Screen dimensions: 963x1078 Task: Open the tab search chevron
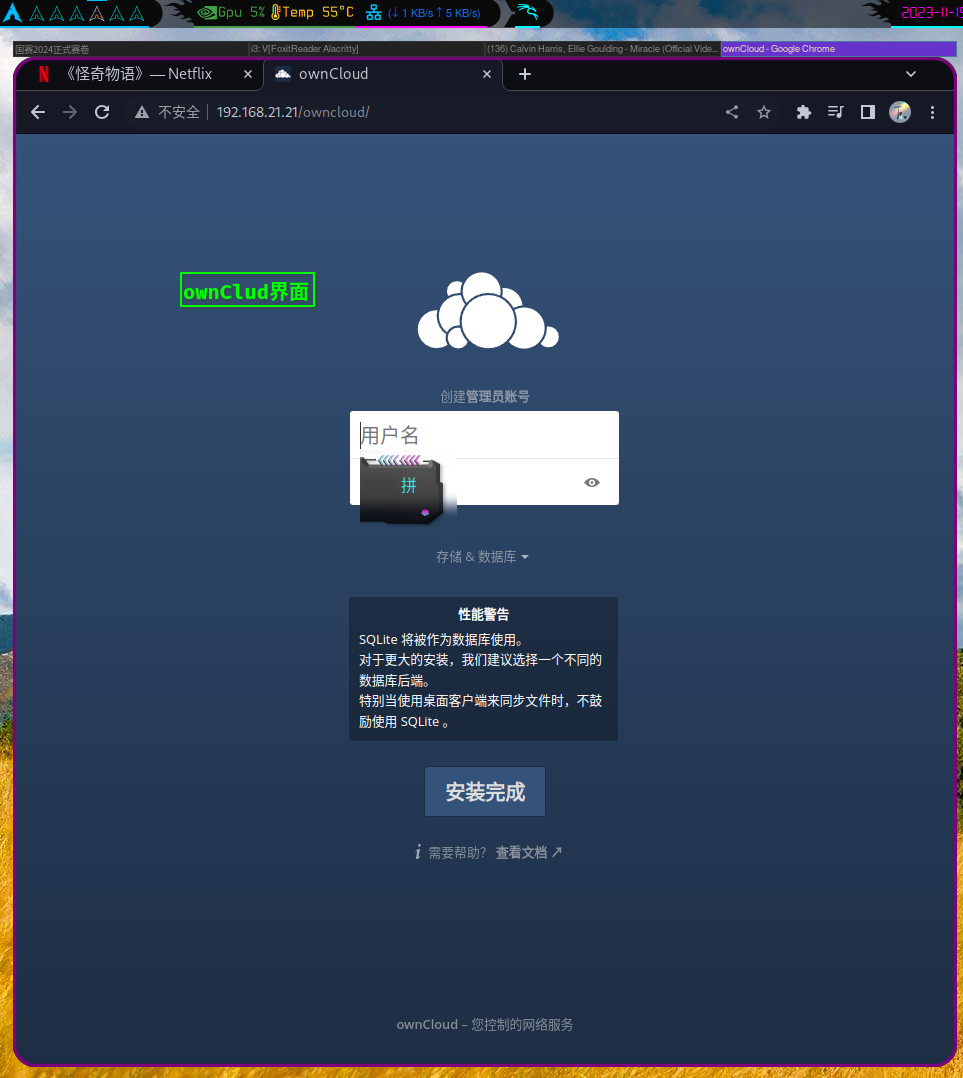(911, 74)
